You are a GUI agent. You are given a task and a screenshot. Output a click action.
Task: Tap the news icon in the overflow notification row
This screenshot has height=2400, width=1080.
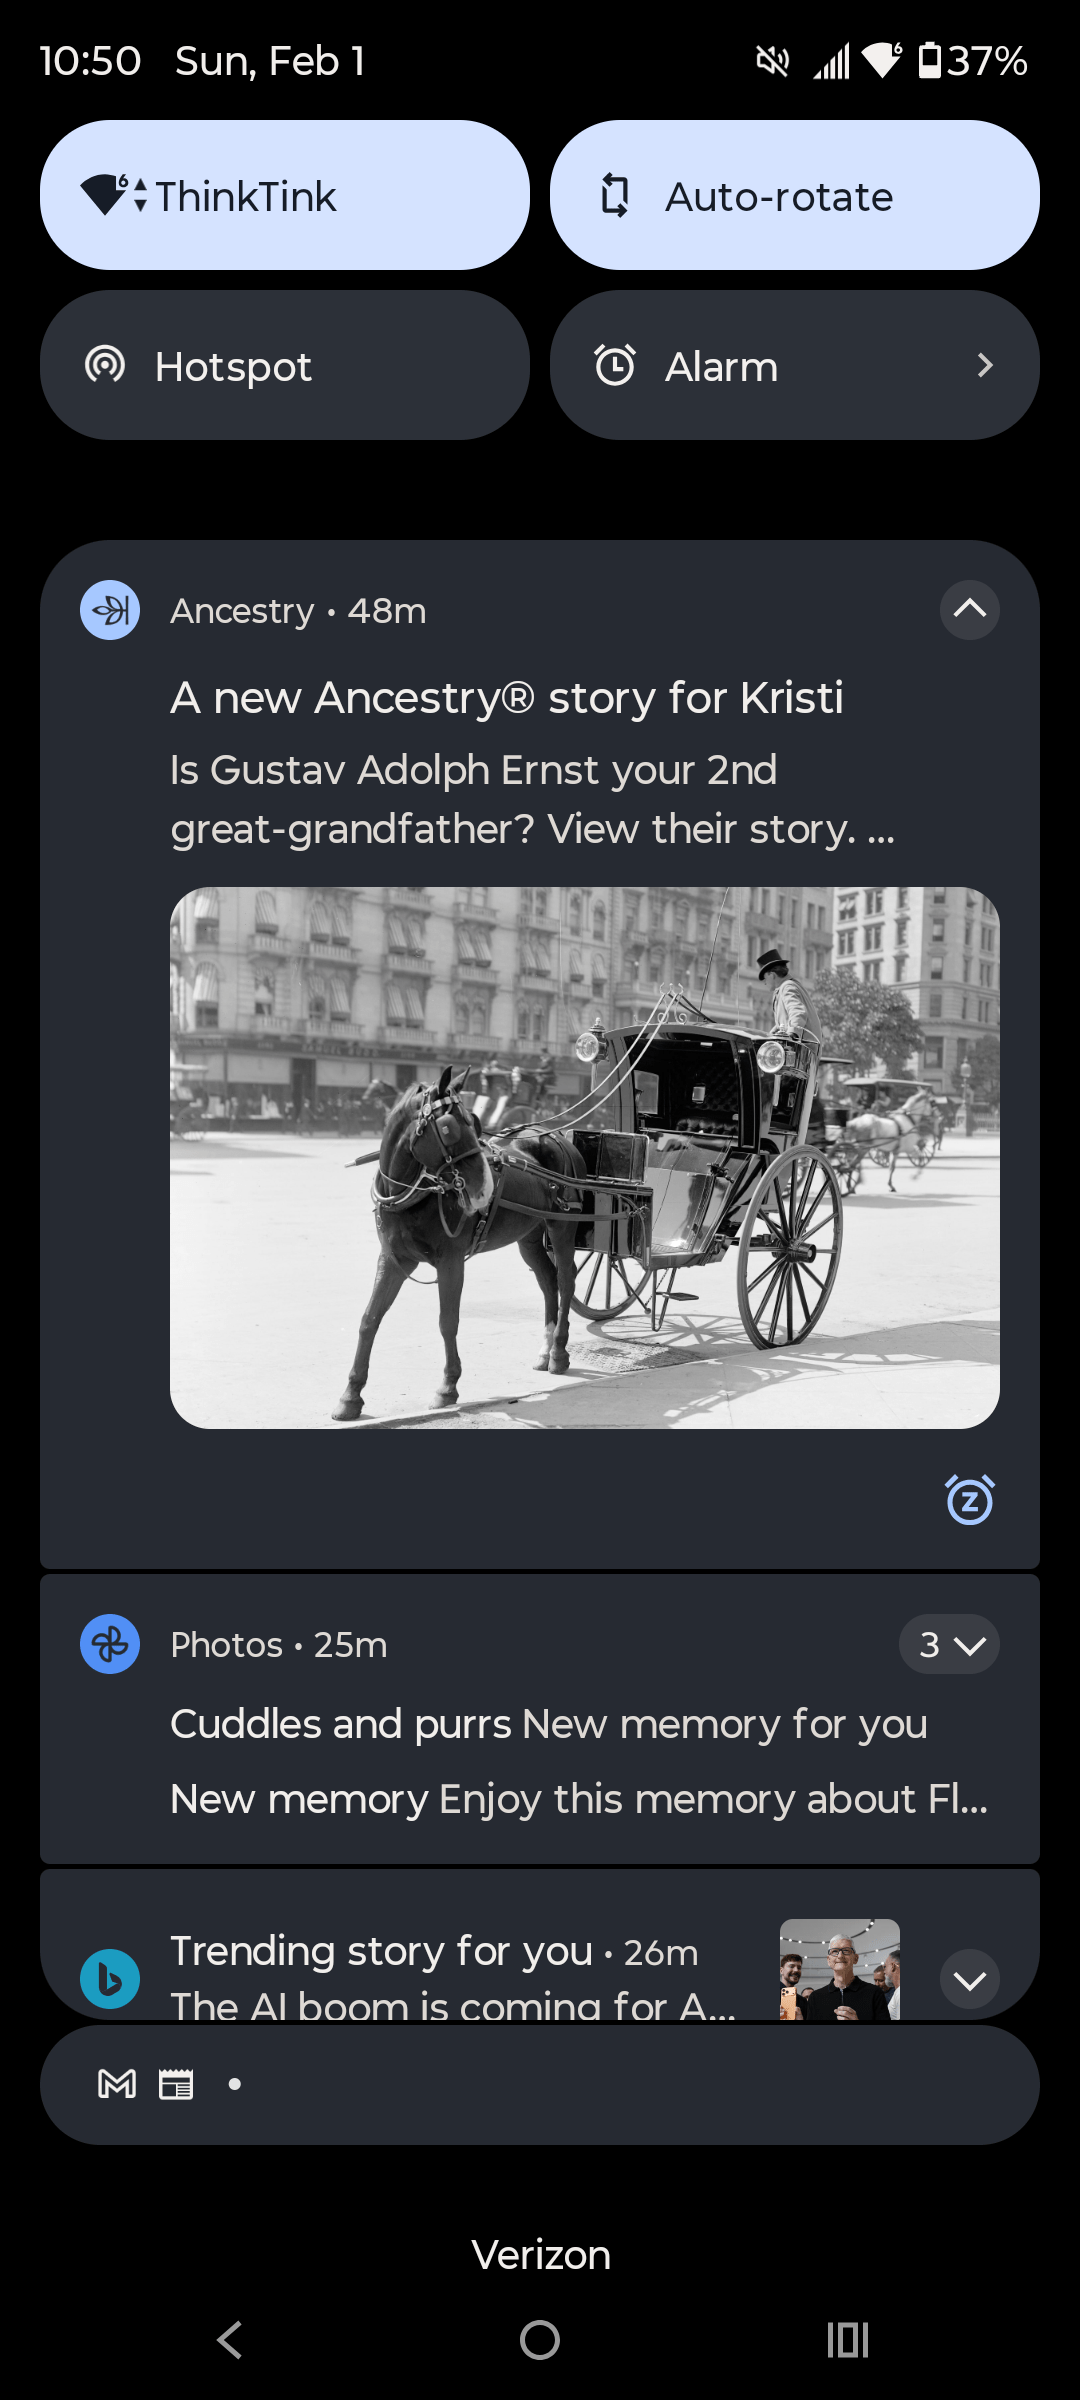coord(176,2085)
